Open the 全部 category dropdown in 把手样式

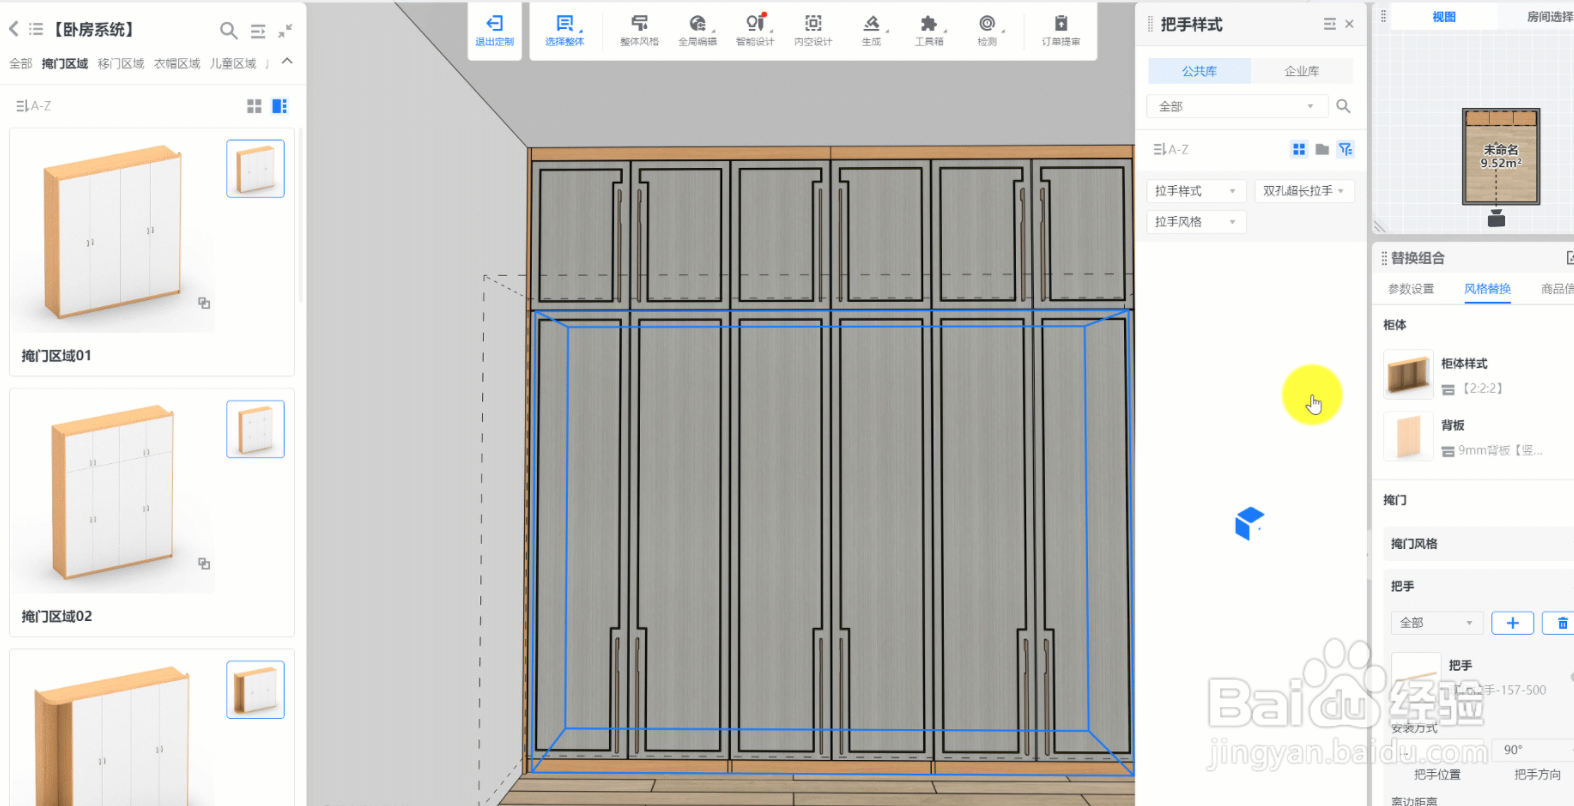click(x=1237, y=106)
